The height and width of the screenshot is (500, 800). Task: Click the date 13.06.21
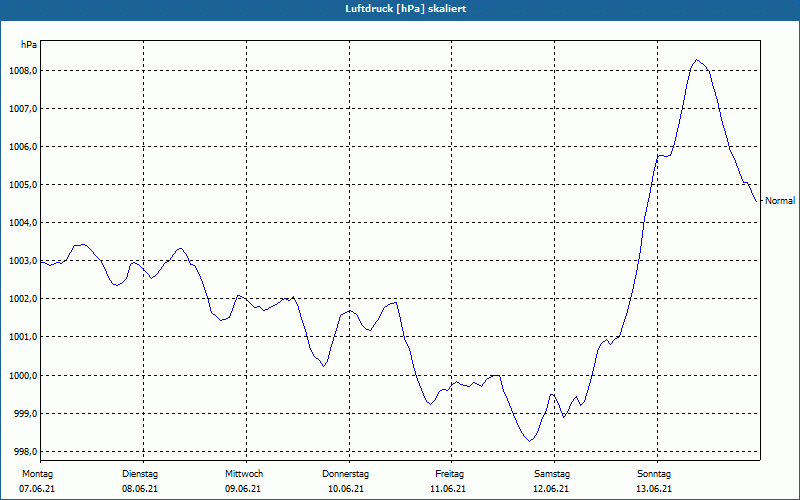pos(654,489)
